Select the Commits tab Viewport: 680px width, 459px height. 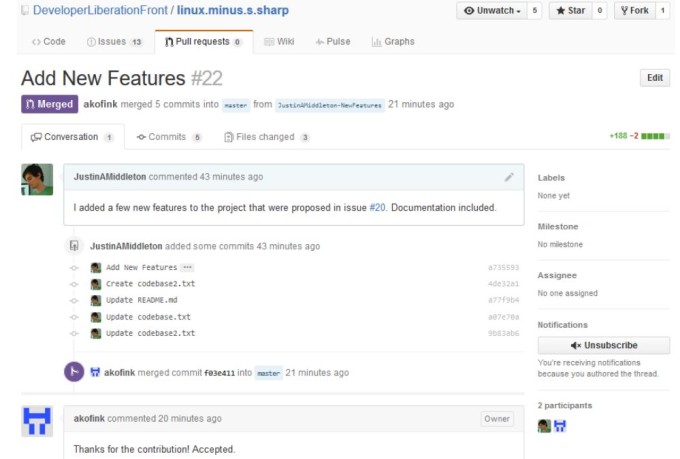click(169, 137)
